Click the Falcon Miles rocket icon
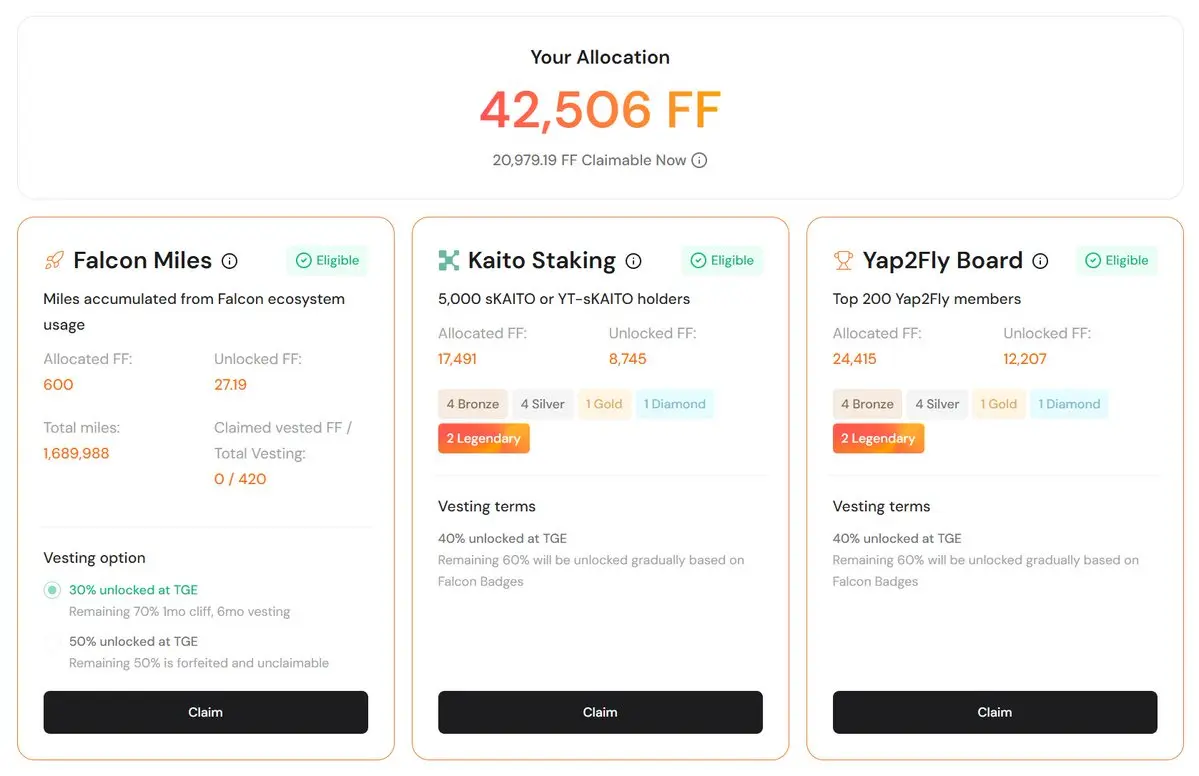Screen dimensions: 1199x776 tap(54, 261)
